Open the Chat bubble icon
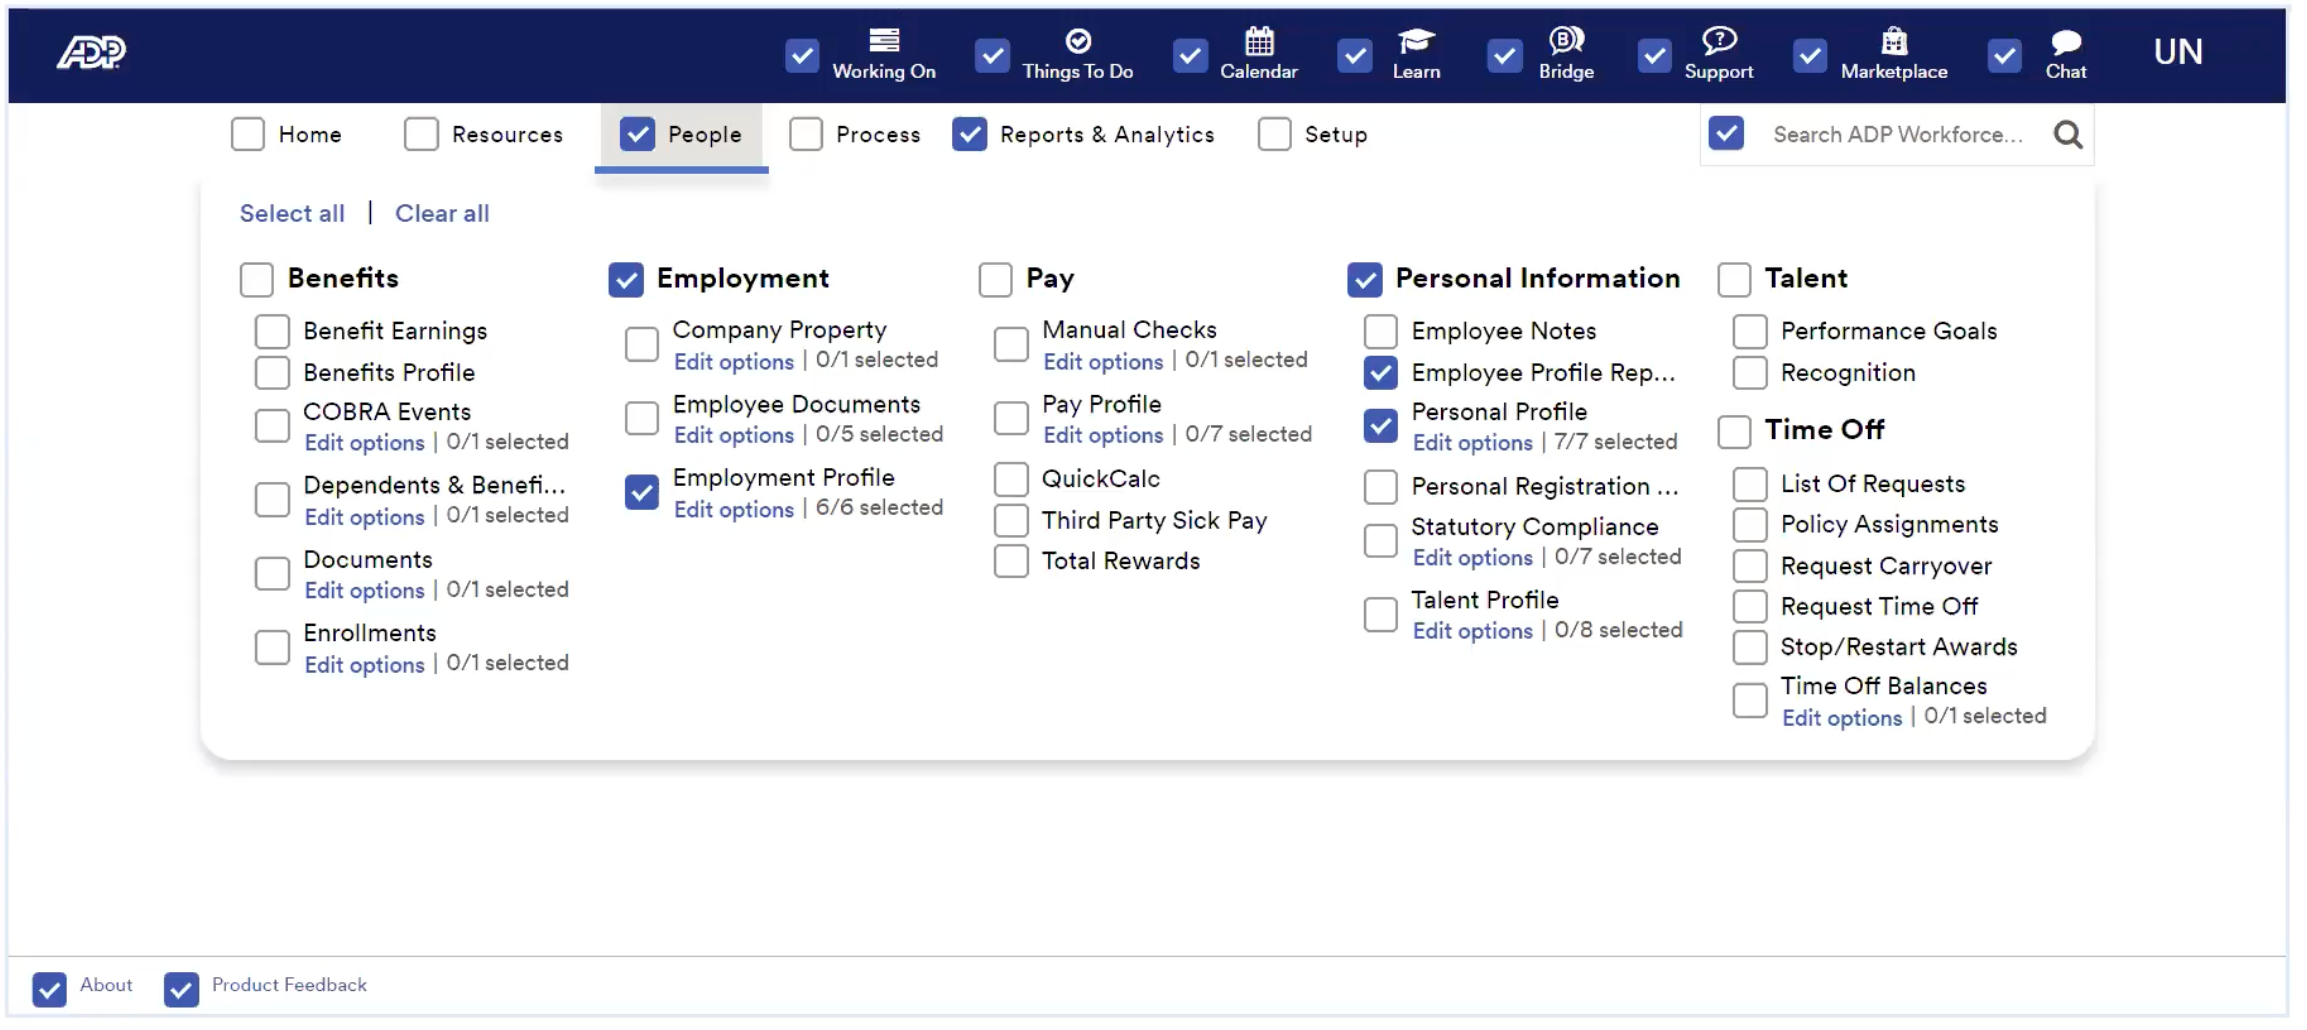Viewport: 2307px width, 1030px height. pos(2065,42)
